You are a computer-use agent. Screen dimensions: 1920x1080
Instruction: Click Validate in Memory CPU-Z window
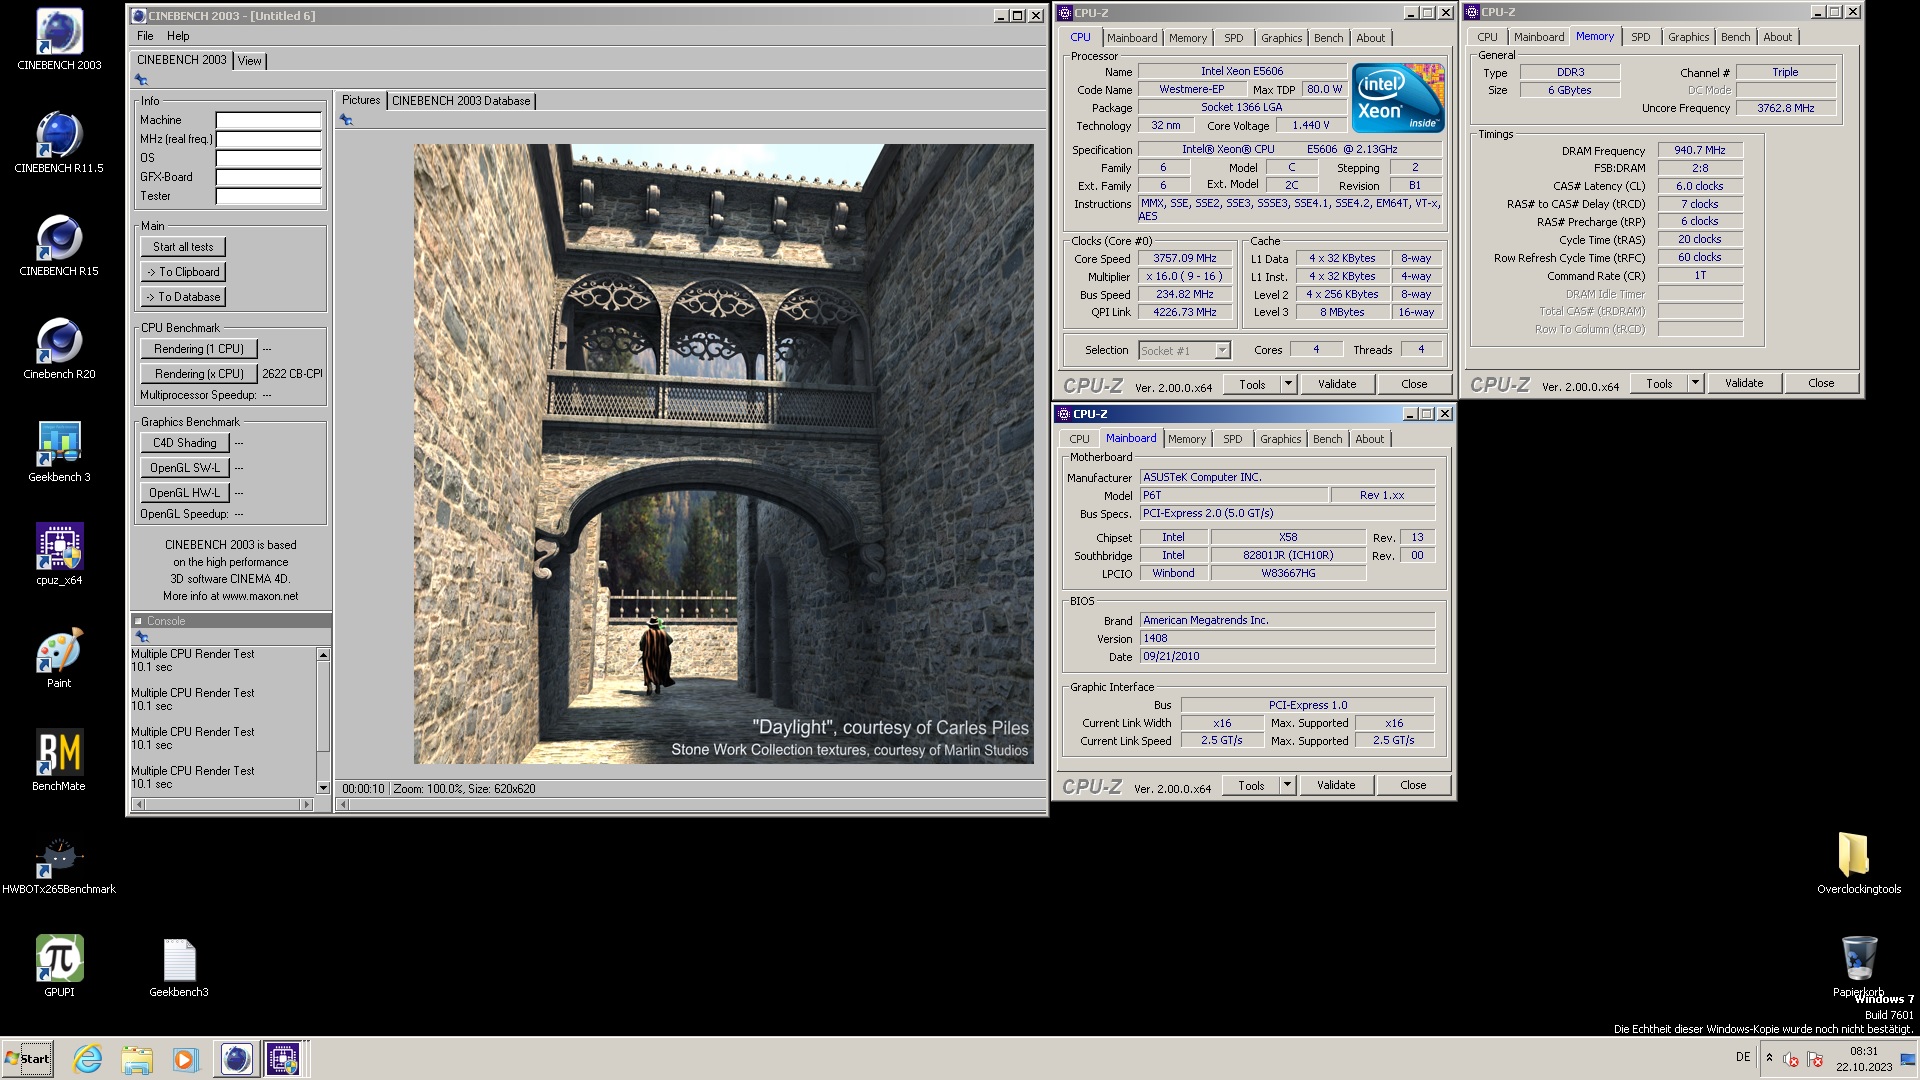1744,383
